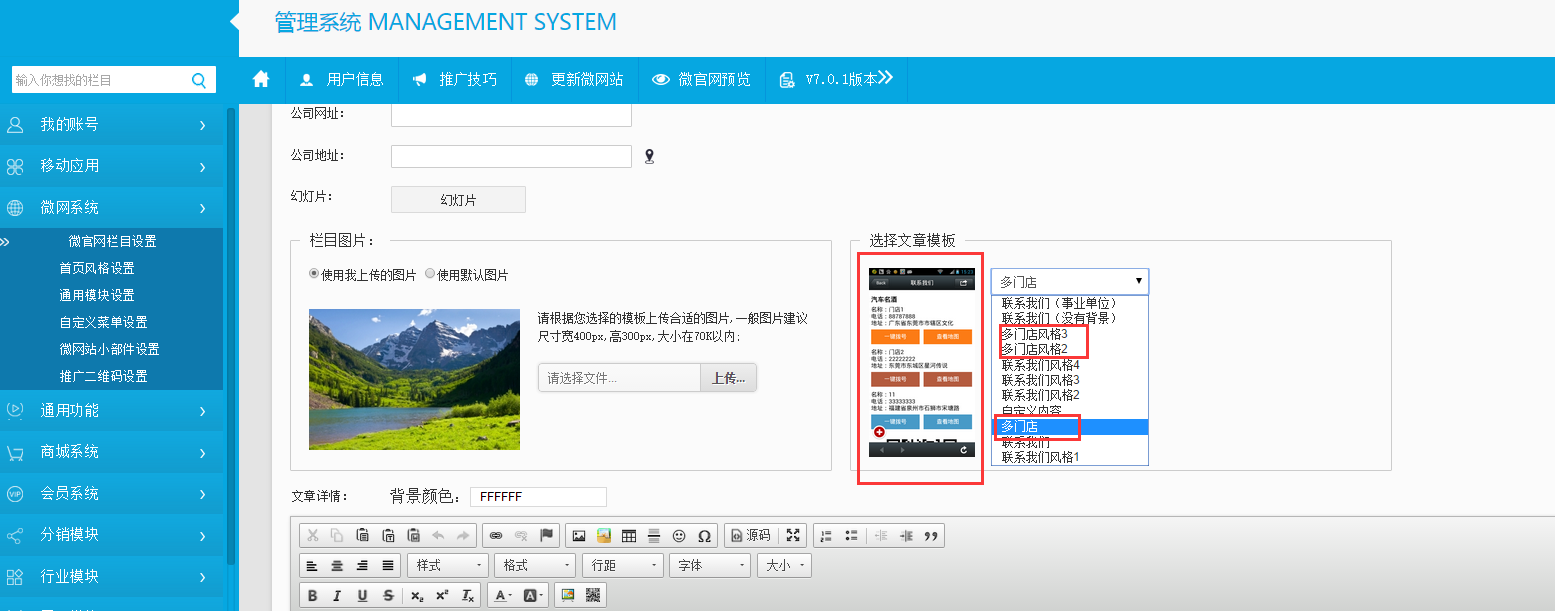Maximize the editor with fullscreen icon

click(793, 536)
